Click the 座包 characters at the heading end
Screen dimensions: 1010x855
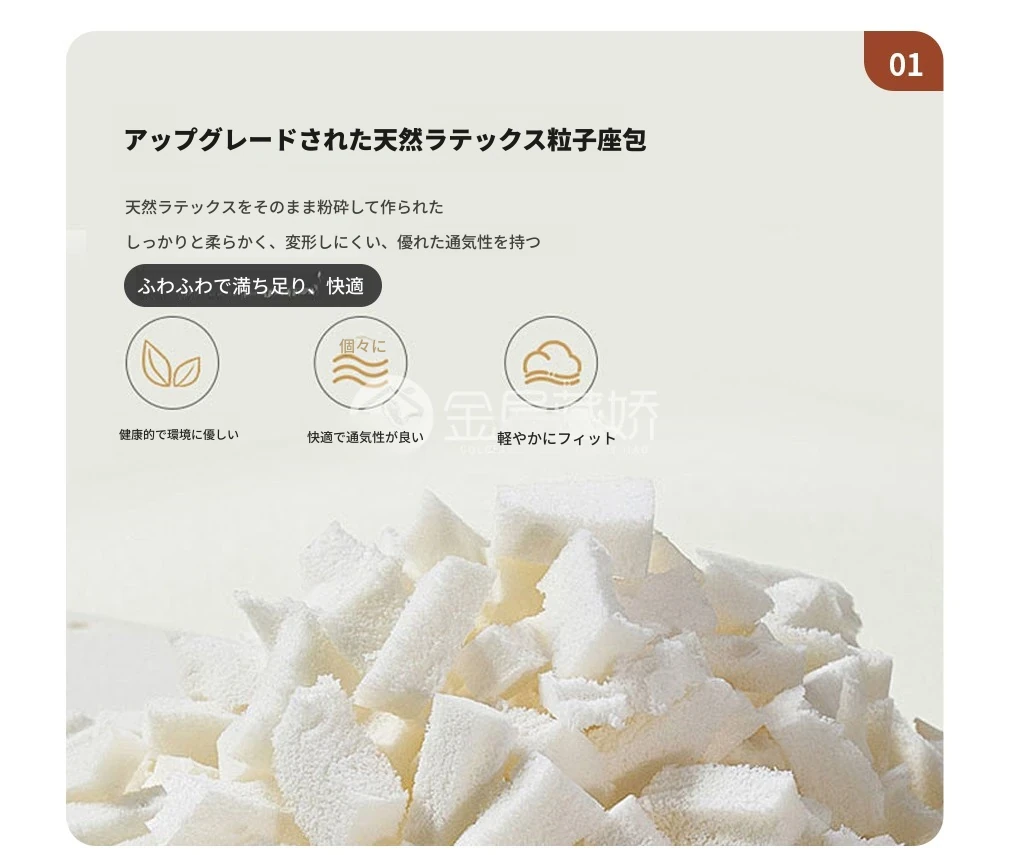622,140
